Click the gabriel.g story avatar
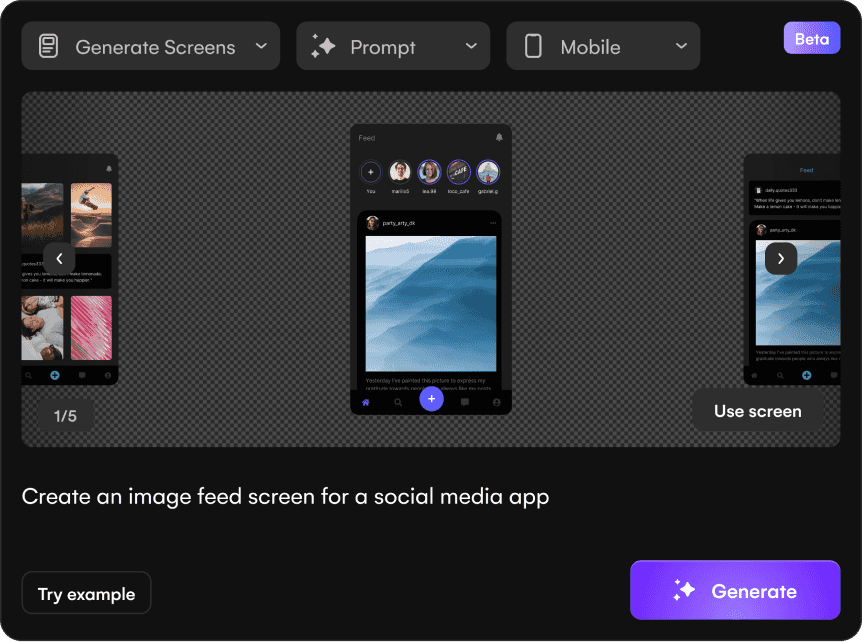Screen dimensions: 862x642 click(x=488, y=172)
